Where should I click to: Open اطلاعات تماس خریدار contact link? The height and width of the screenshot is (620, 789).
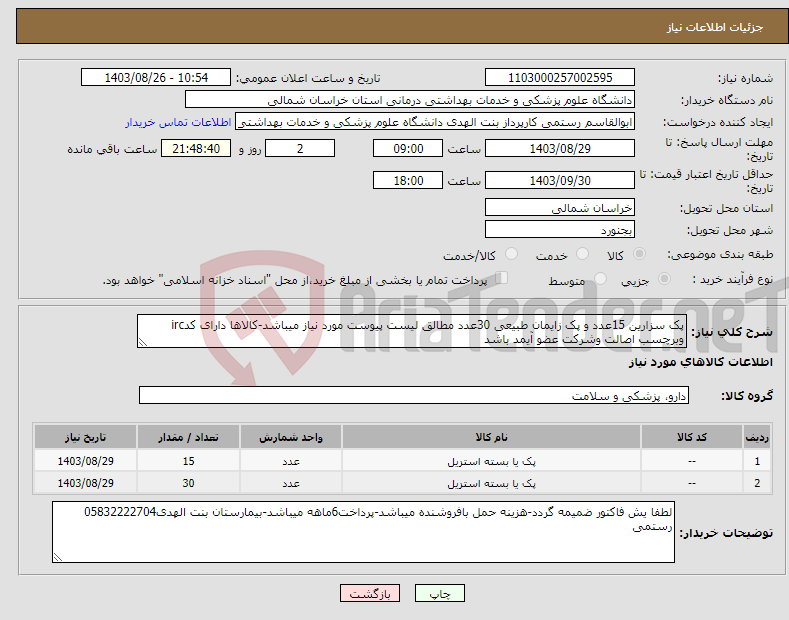178,122
